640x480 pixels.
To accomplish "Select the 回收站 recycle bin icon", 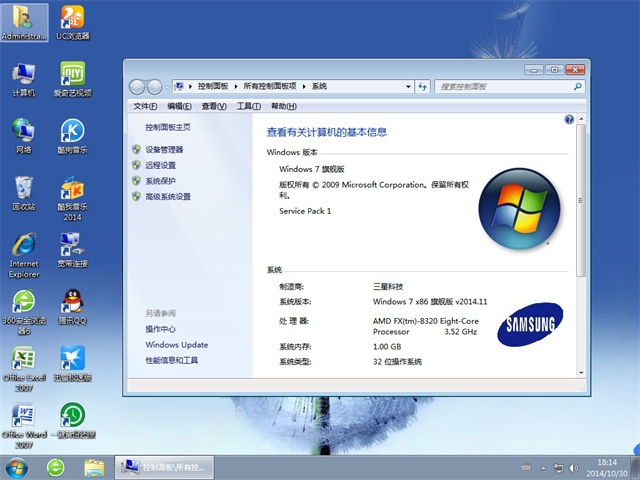I will pyautogui.click(x=23, y=188).
